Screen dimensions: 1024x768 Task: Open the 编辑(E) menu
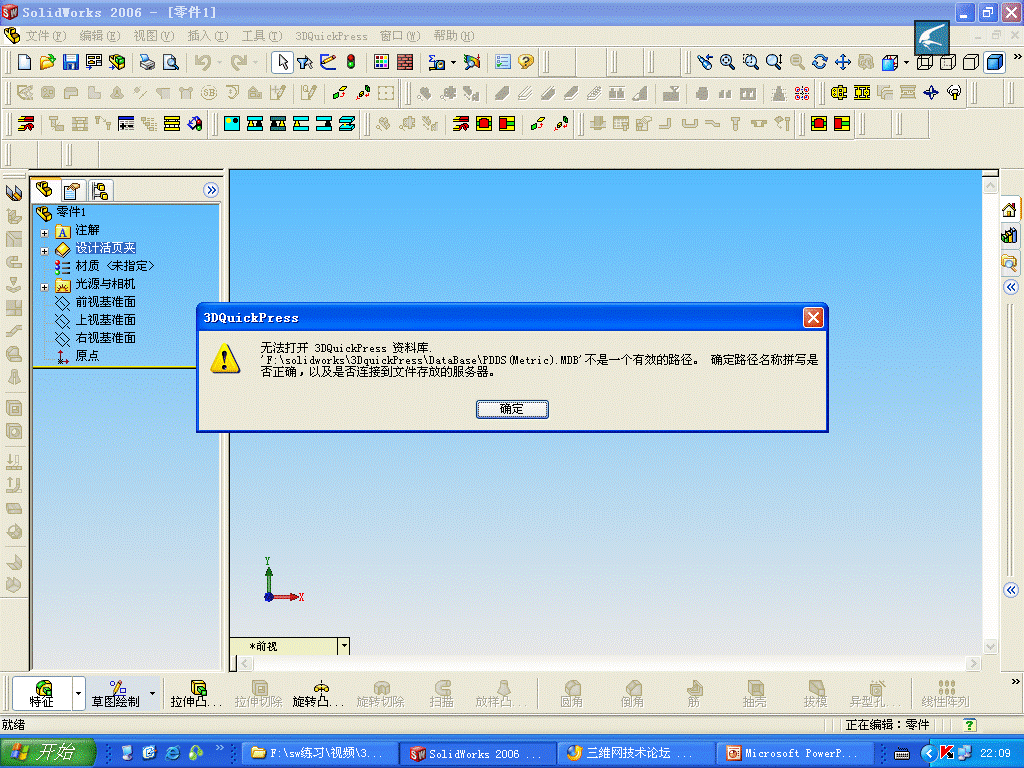coord(99,36)
